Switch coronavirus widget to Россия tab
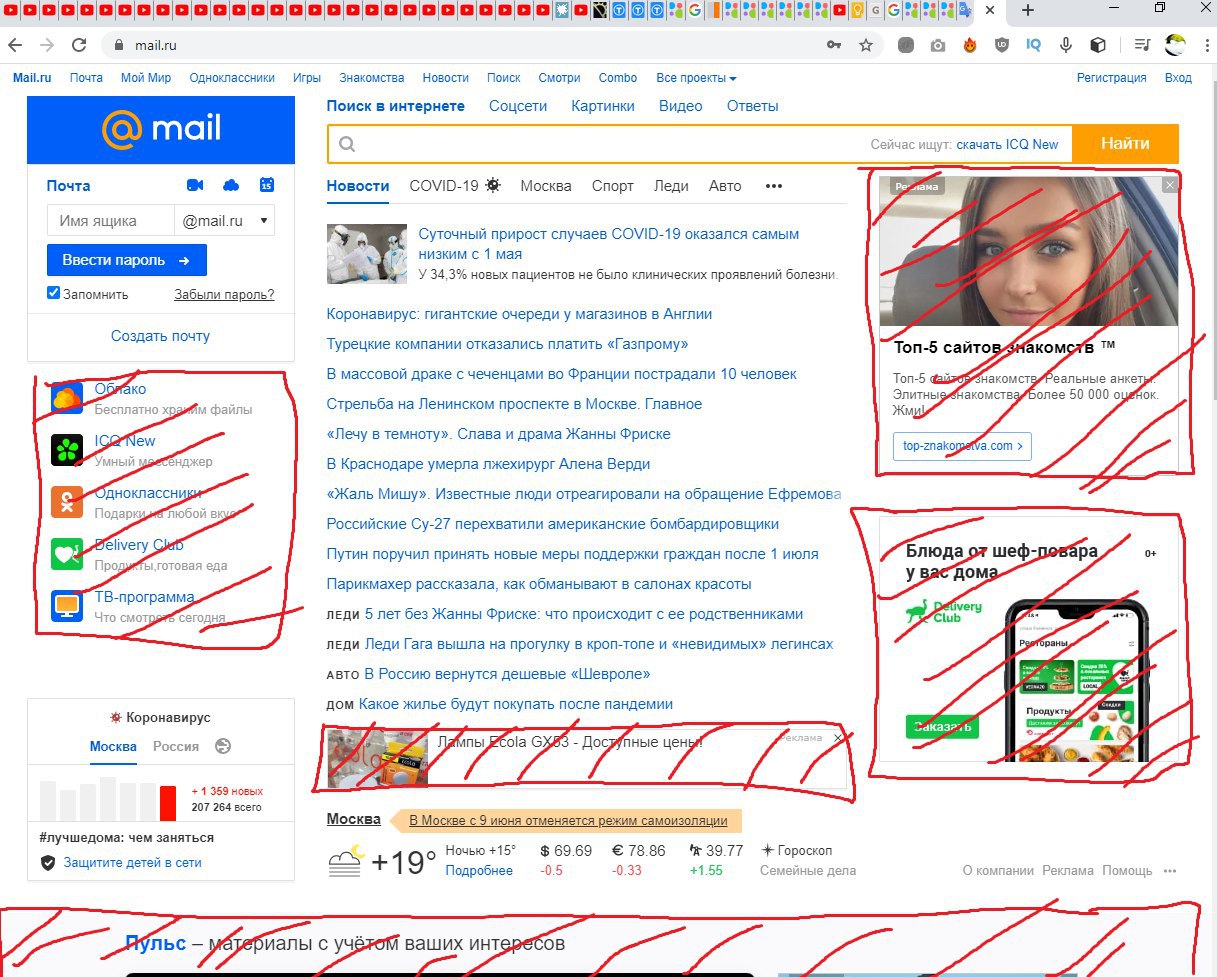The width and height of the screenshot is (1217, 977). 176,746
